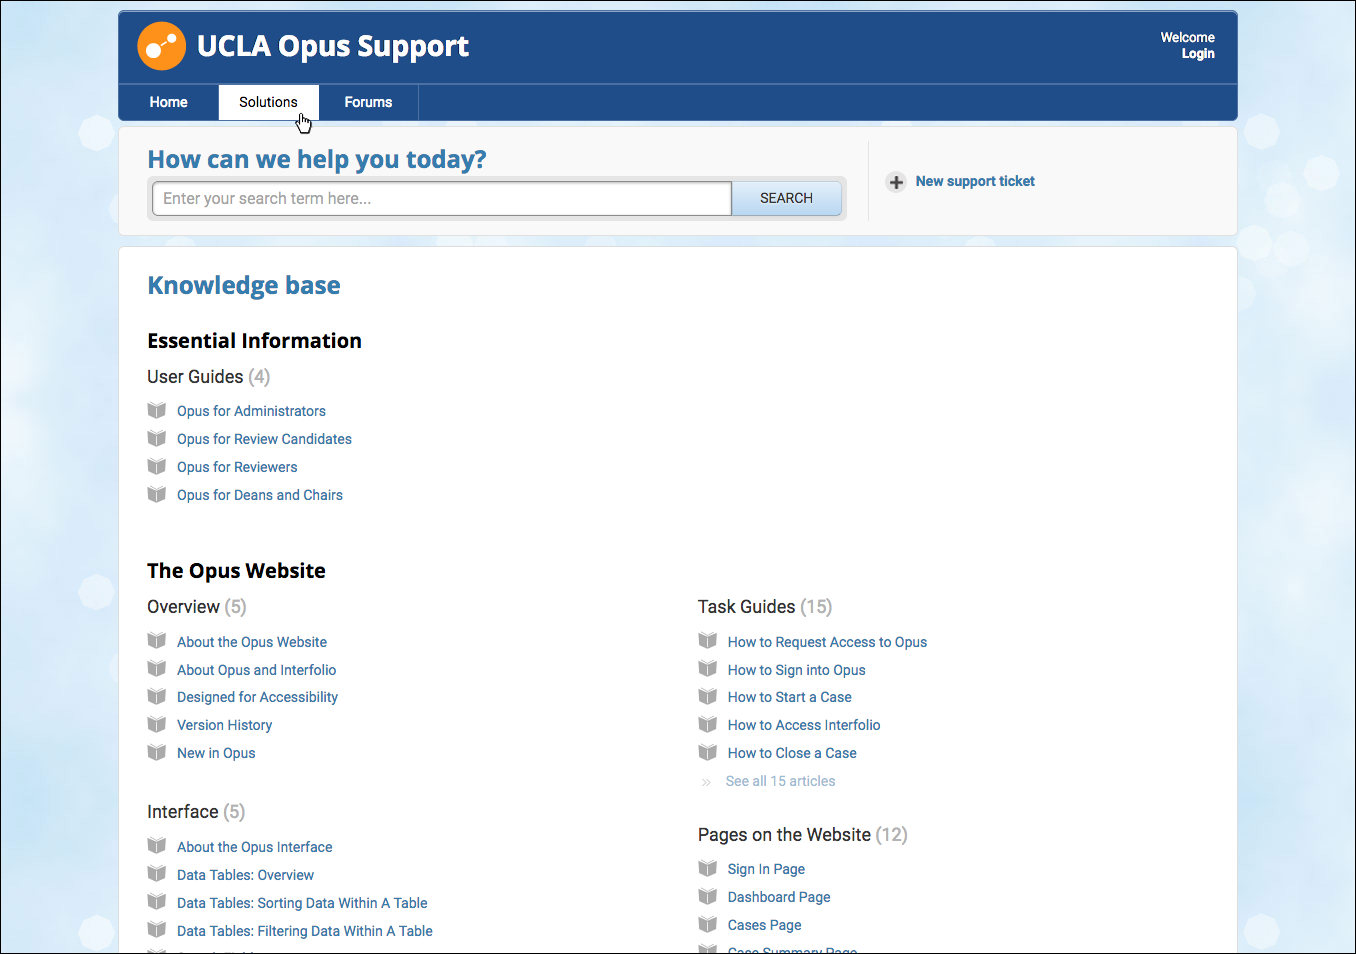
Task: Click book icon next to New in Opus
Action: pos(157,752)
